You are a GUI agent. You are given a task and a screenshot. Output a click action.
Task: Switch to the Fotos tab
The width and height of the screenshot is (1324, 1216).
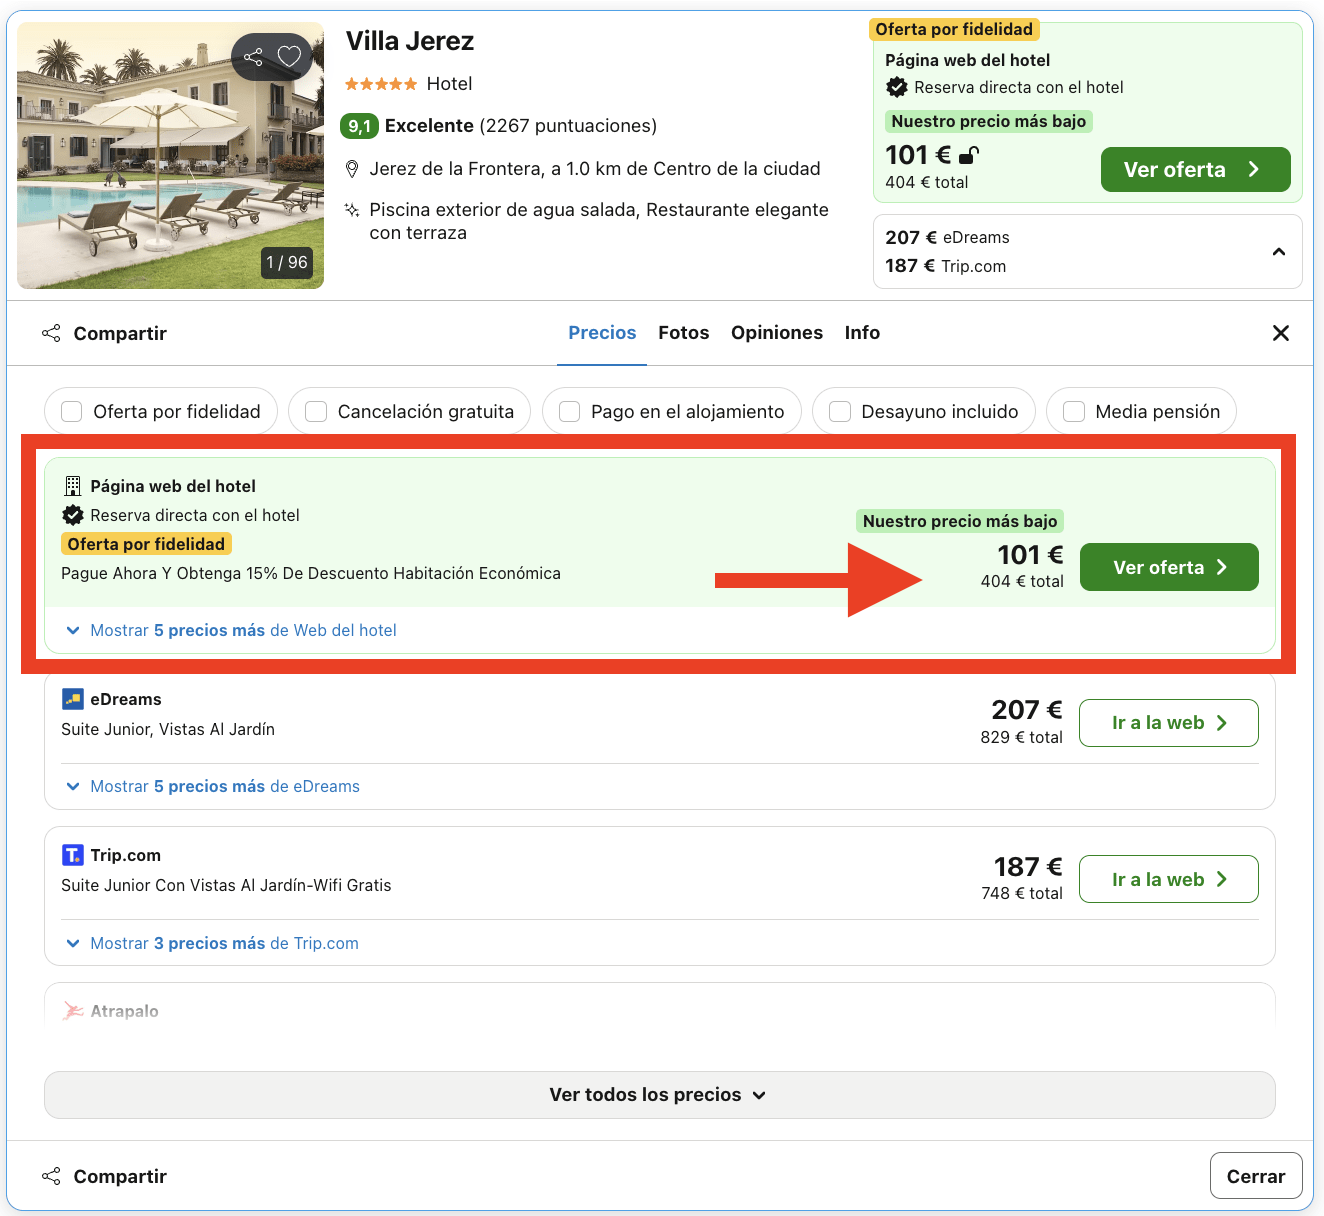[x=683, y=332]
